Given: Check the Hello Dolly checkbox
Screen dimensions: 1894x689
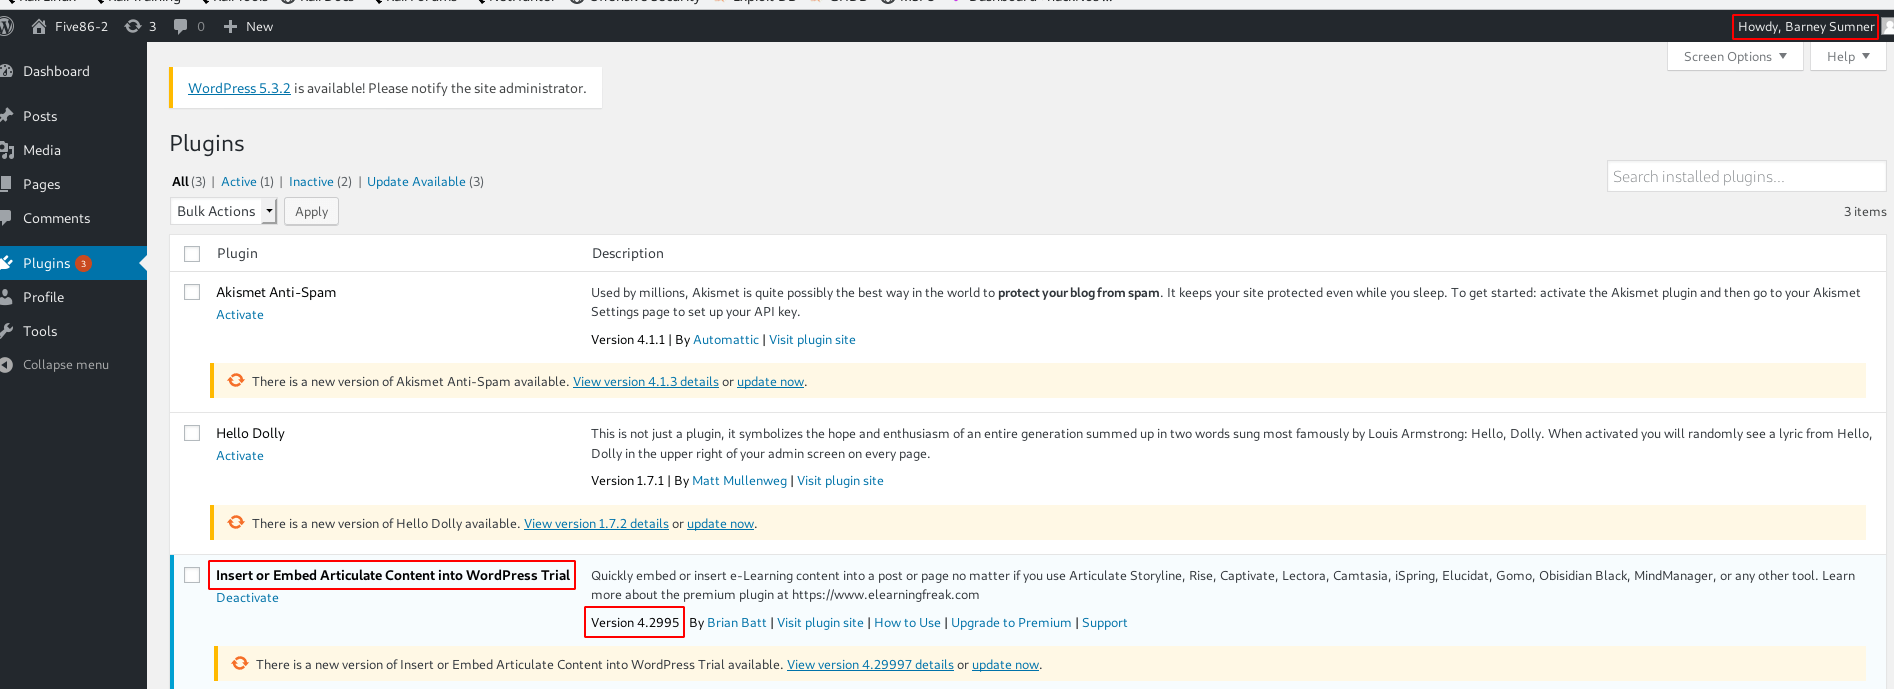Looking at the screenshot, I should [192, 433].
